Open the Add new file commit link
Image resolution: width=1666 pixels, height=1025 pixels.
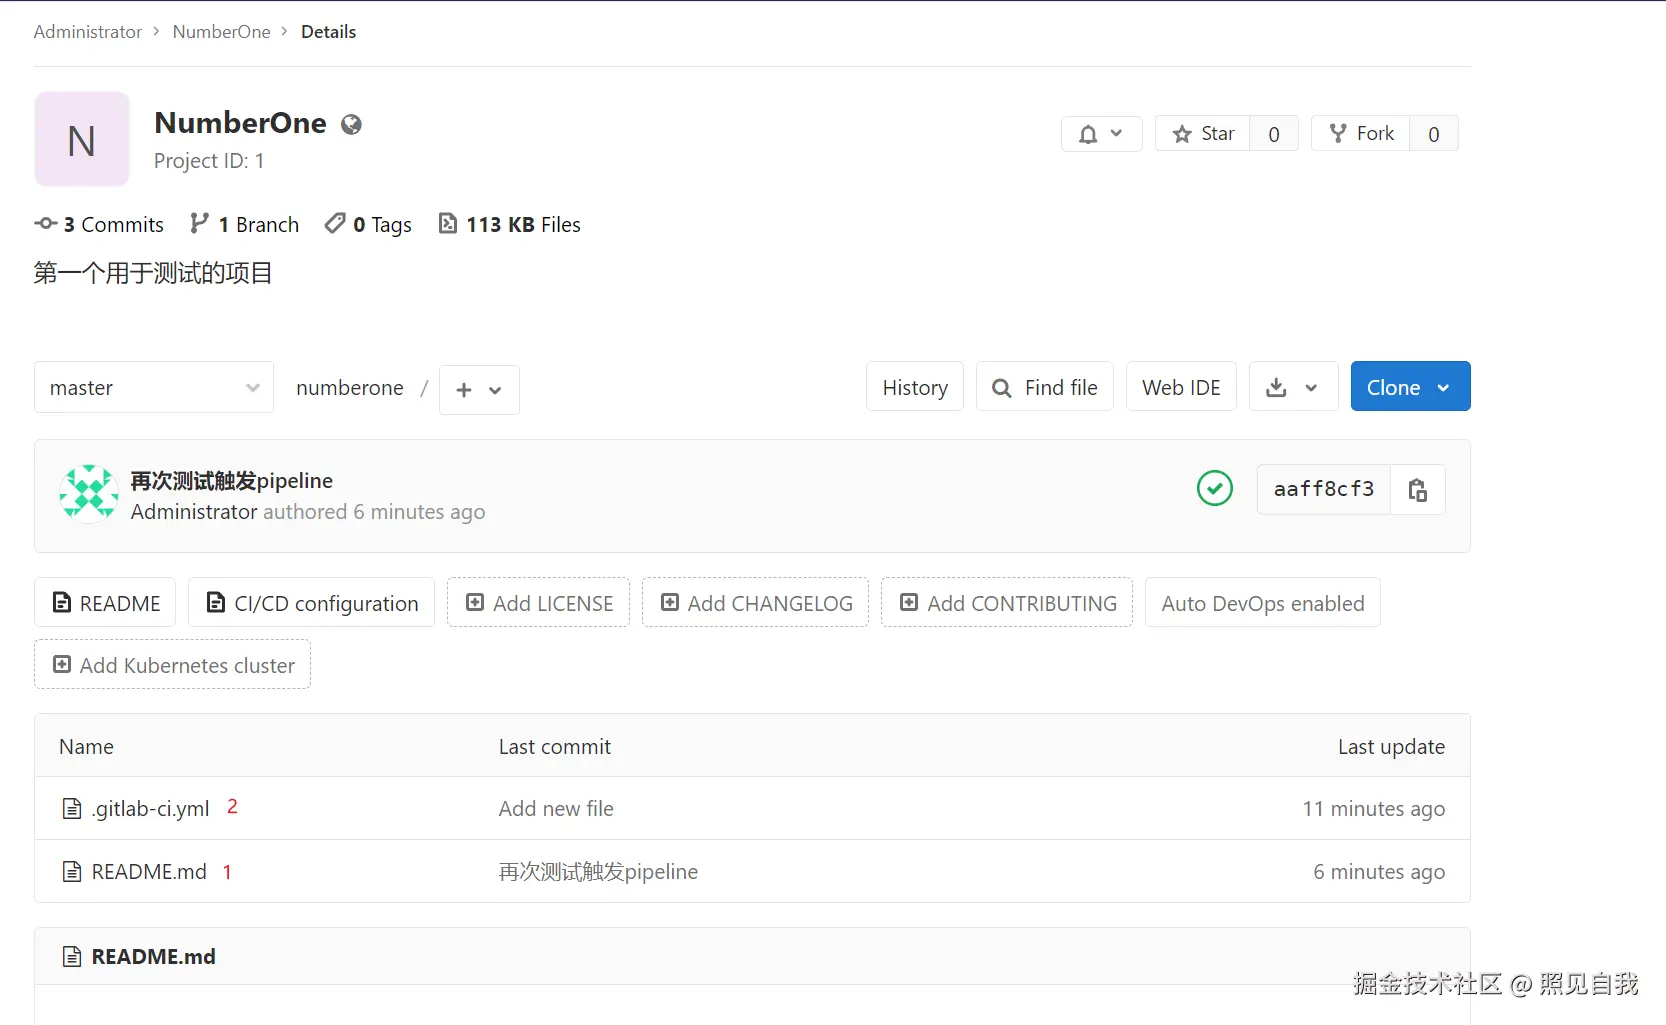pyautogui.click(x=556, y=808)
